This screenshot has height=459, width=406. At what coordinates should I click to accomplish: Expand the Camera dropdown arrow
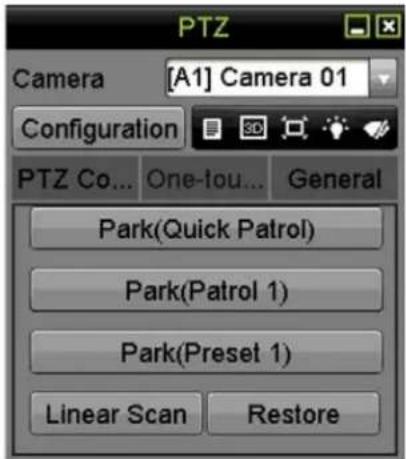click(x=383, y=79)
